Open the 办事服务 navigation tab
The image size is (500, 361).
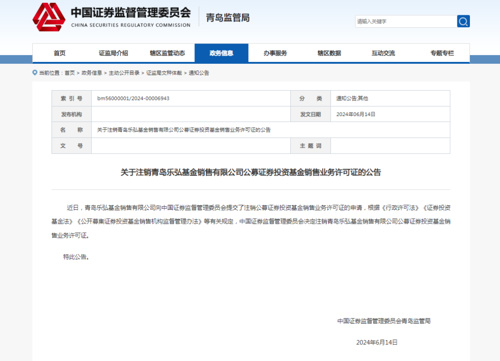275,53
